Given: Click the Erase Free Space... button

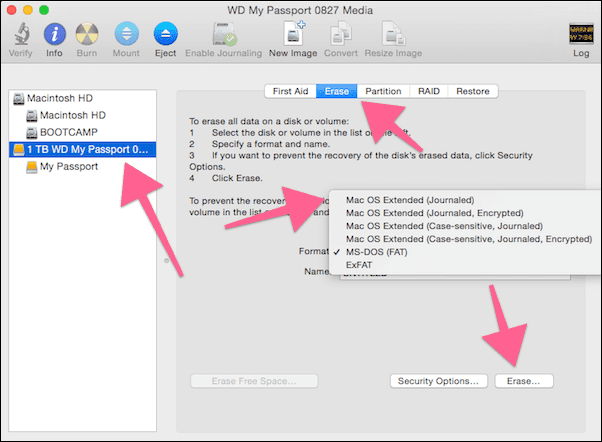Looking at the screenshot, I should pyautogui.click(x=254, y=381).
